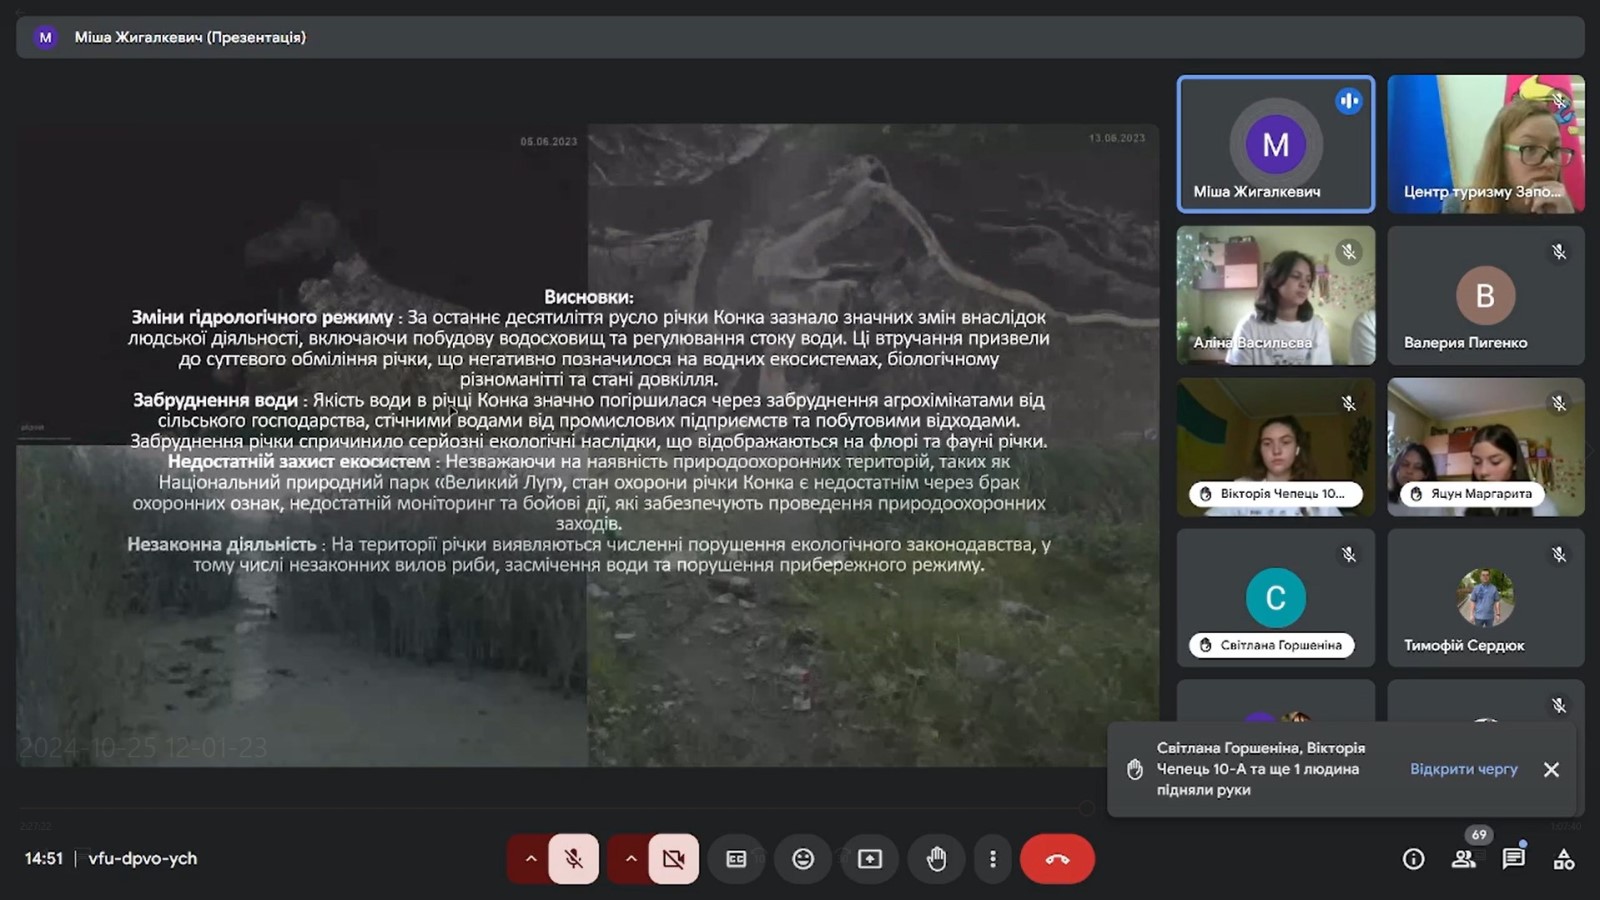Open the chat panel
The image size is (1600, 900).
(1513, 859)
